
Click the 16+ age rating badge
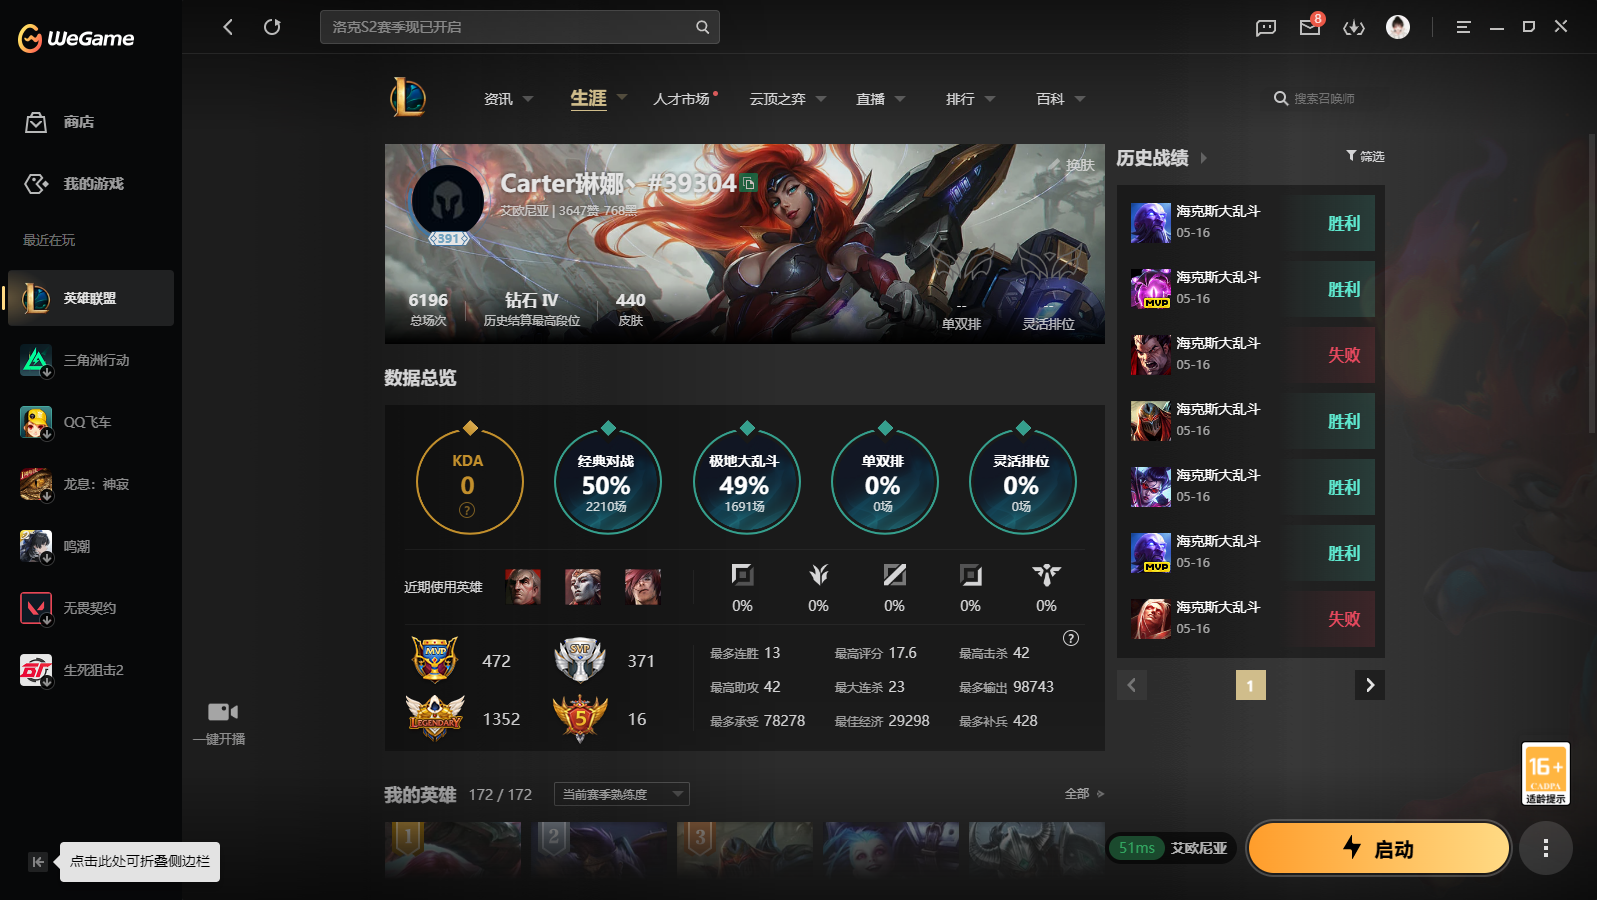[x=1546, y=773]
